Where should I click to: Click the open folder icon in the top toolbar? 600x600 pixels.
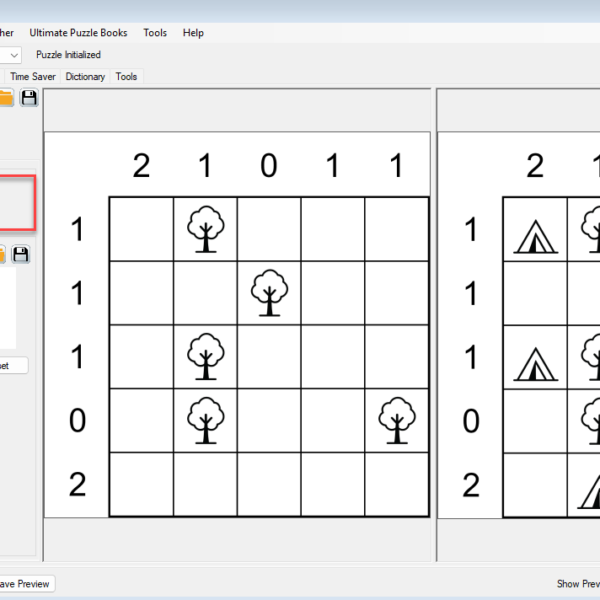(5, 97)
